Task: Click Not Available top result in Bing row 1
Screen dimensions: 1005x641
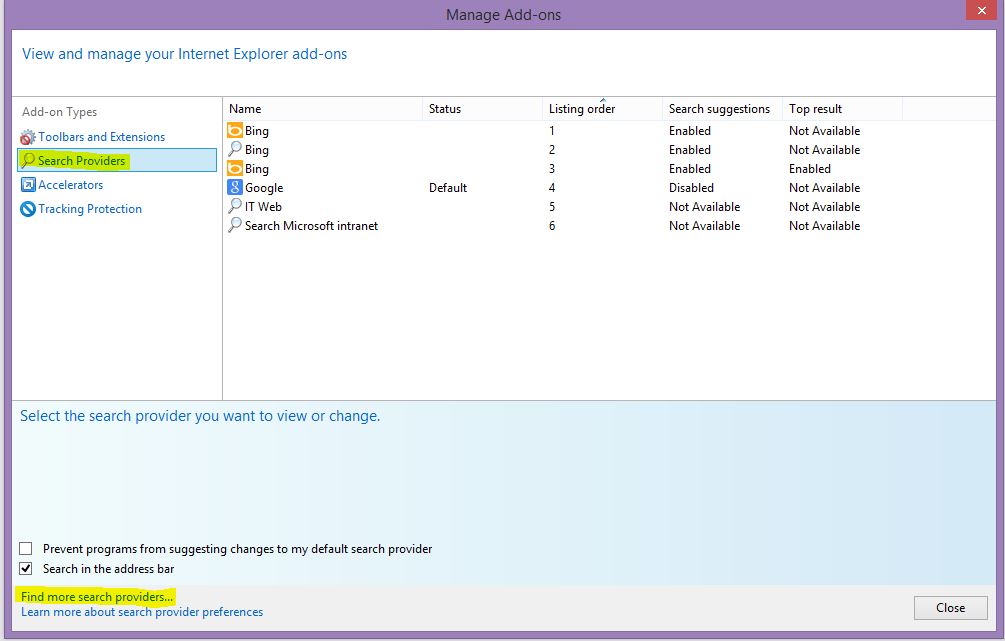Action: tap(824, 131)
